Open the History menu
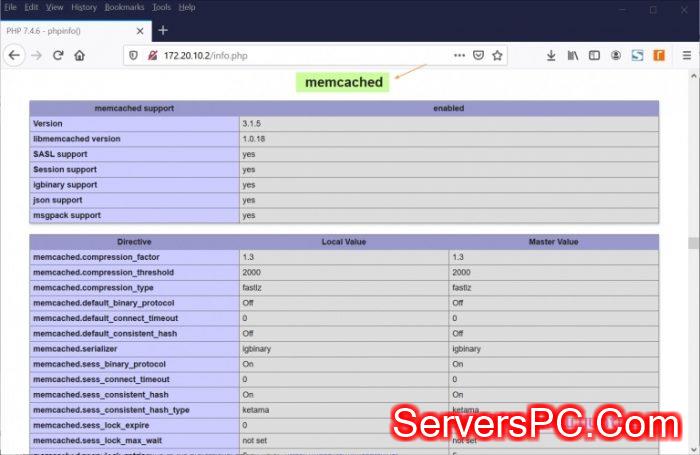Viewport: 700px width, 455px height. [x=84, y=7]
